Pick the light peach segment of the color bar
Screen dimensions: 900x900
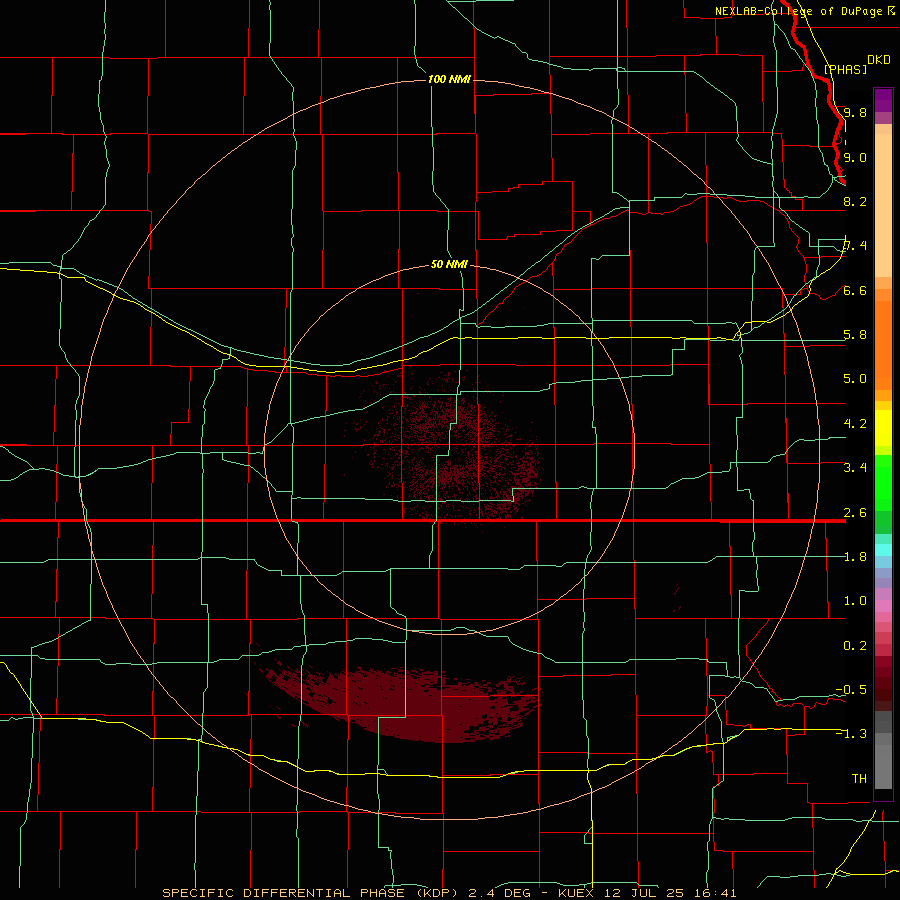click(883, 205)
